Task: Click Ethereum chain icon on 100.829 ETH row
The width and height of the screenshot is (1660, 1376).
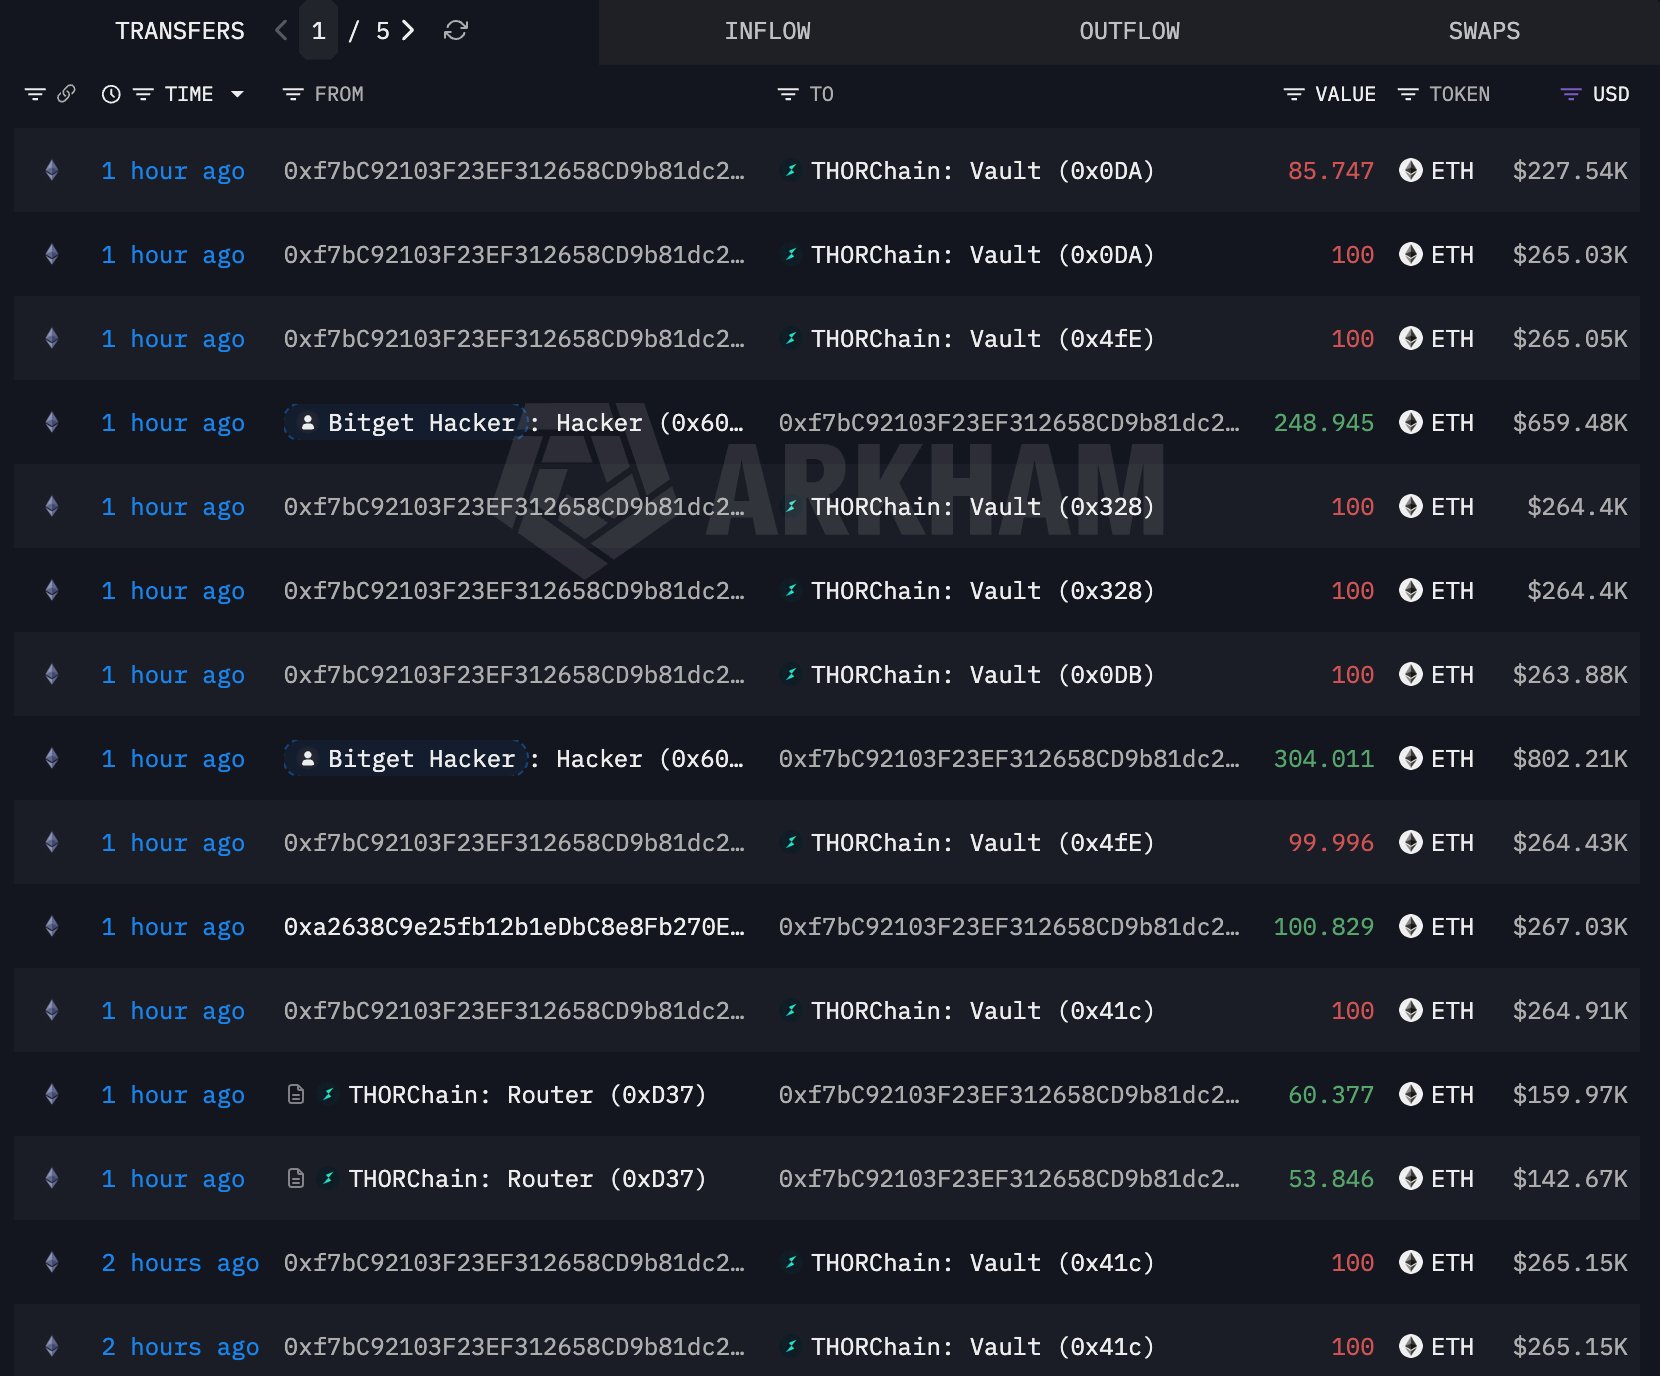Action: [52, 926]
